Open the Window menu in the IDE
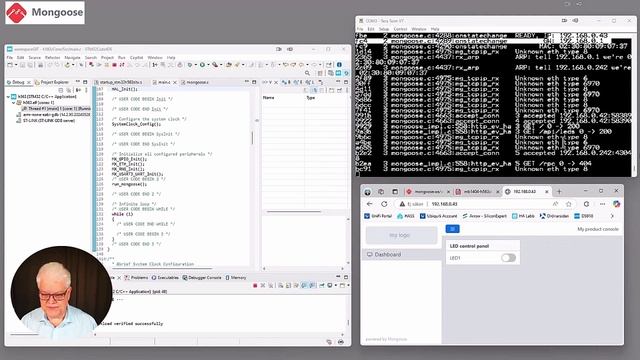This screenshot has height=360, width=640. click(155, 58)
